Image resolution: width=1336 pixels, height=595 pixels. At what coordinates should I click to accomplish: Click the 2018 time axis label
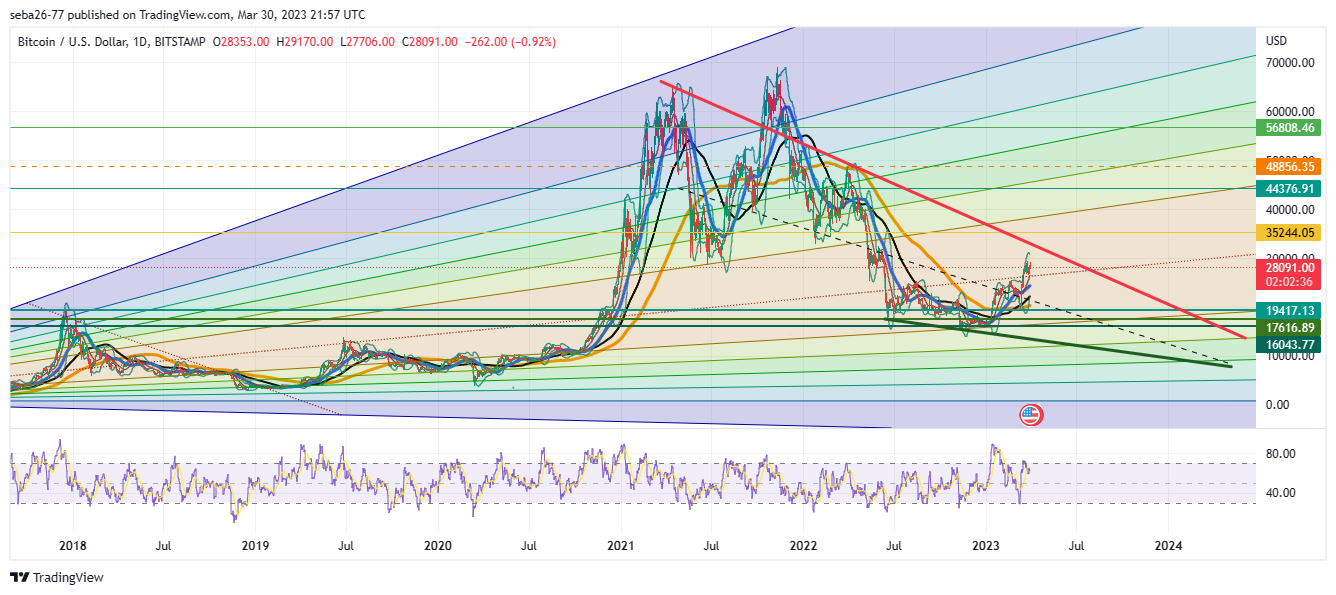72,546
